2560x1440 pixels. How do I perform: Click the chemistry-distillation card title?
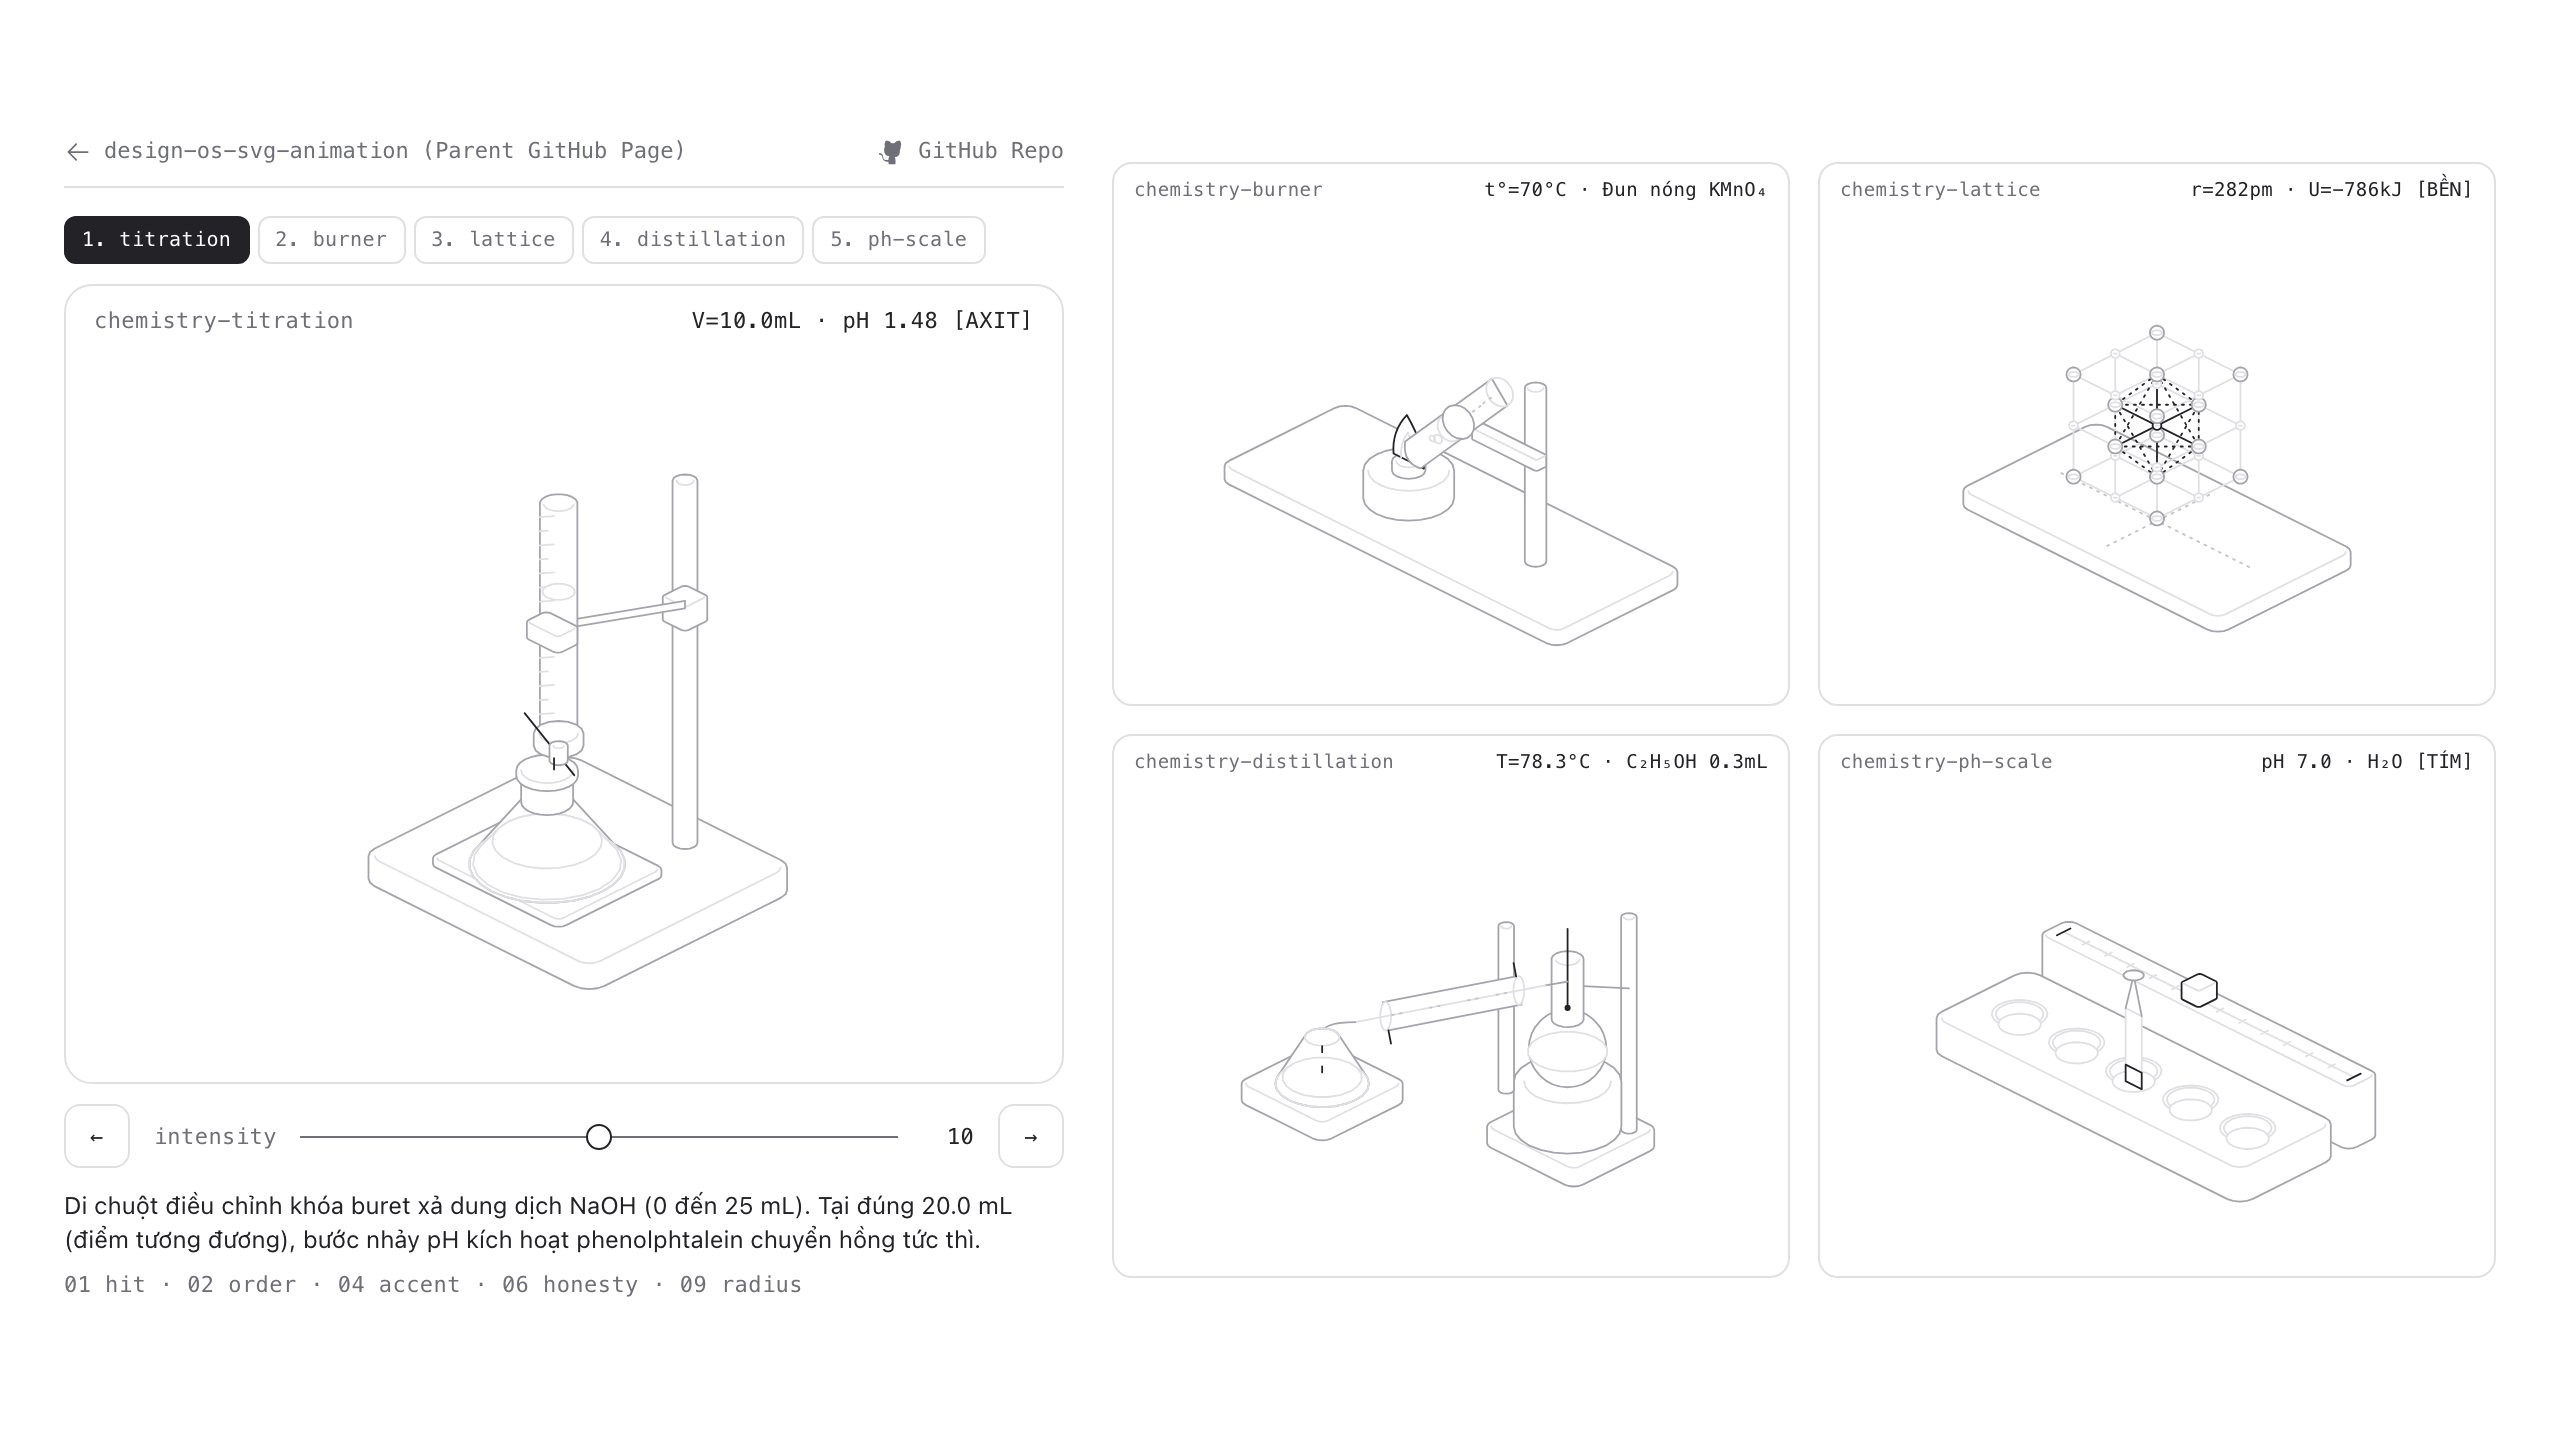coord(1264,762)
